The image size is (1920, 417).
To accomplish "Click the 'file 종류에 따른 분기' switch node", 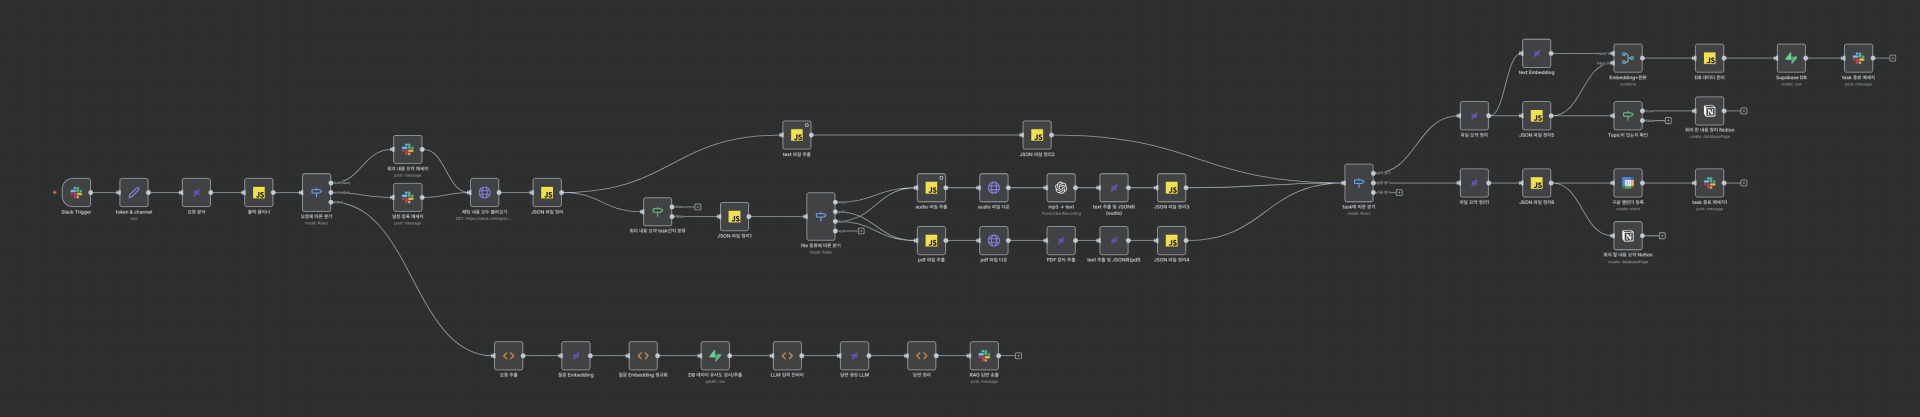I will point(821,217).
